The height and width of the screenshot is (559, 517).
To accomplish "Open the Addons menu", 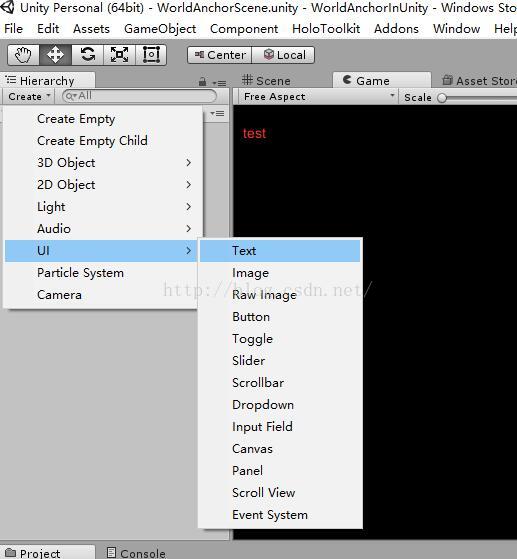I will click(396, 29).
